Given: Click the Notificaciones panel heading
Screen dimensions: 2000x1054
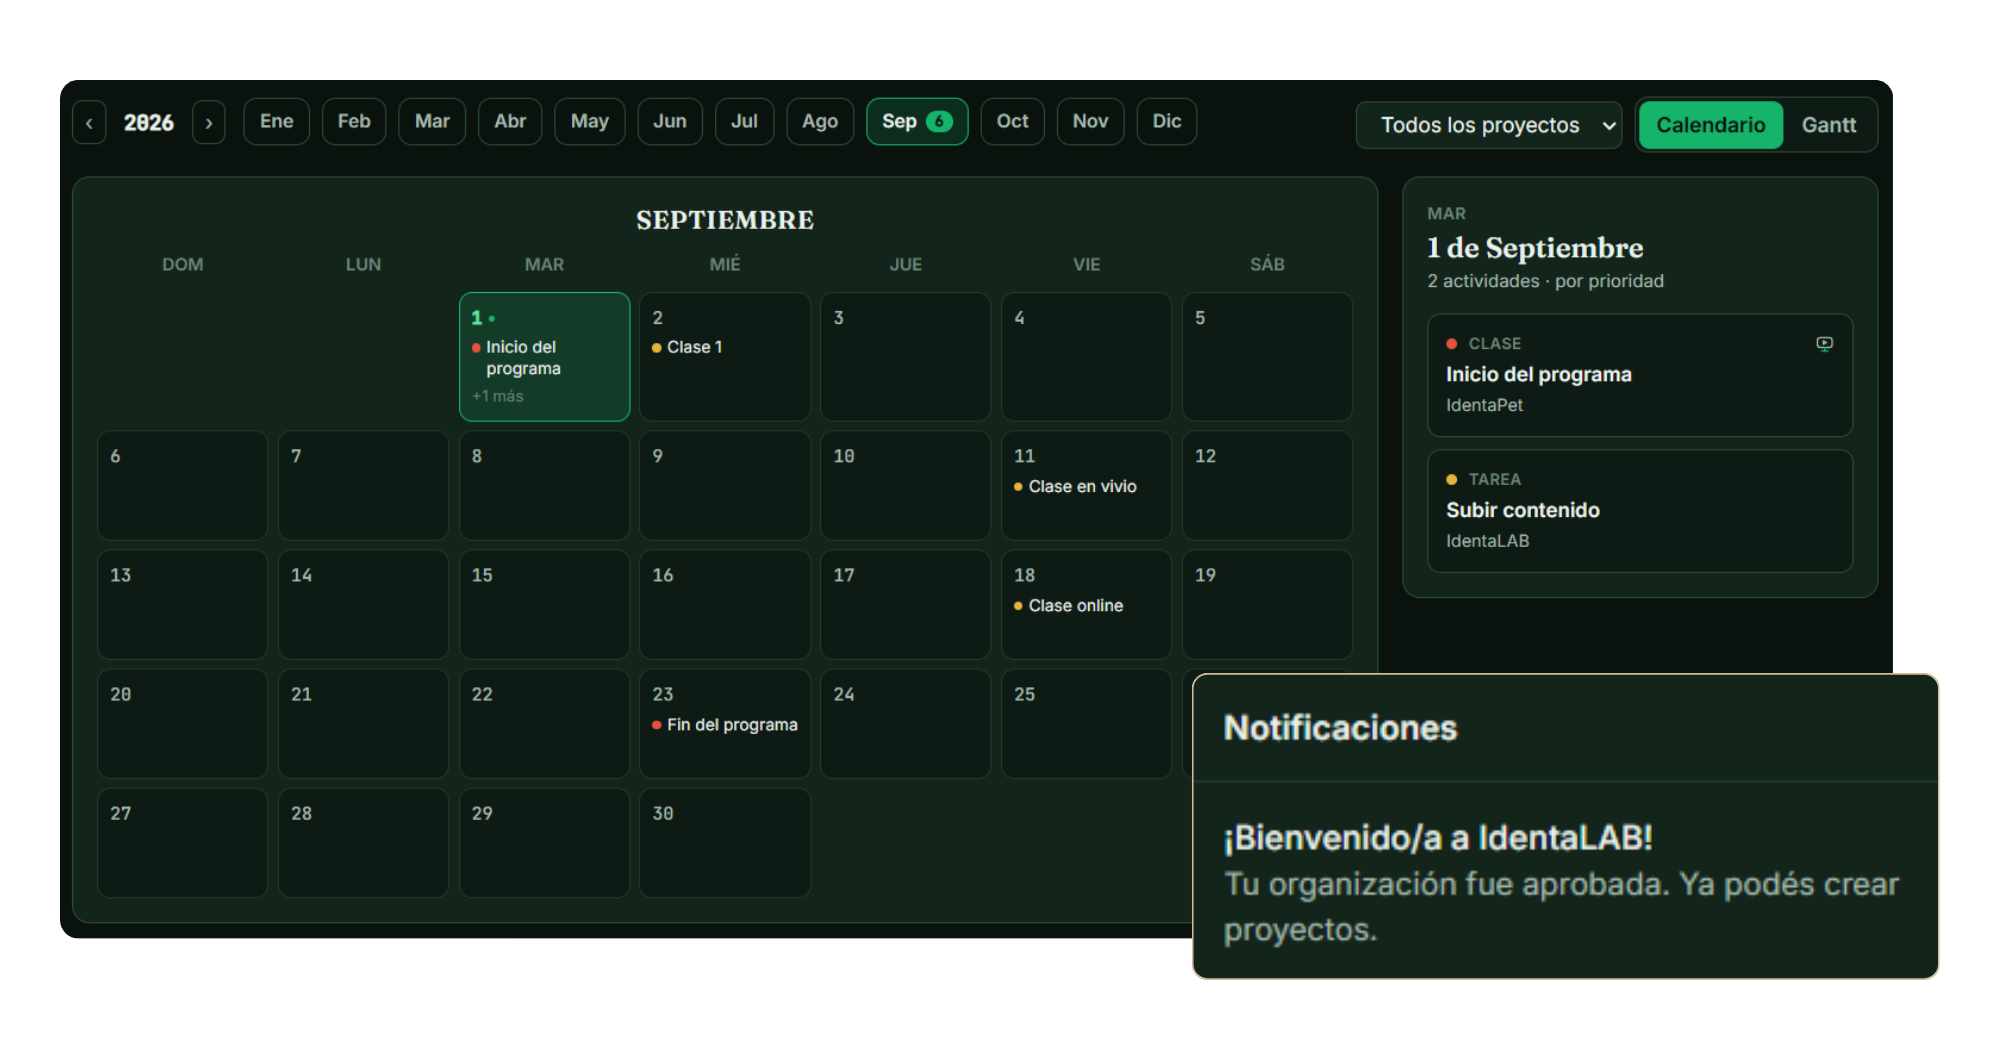Looking at the screenshot, I should 1340,728.
